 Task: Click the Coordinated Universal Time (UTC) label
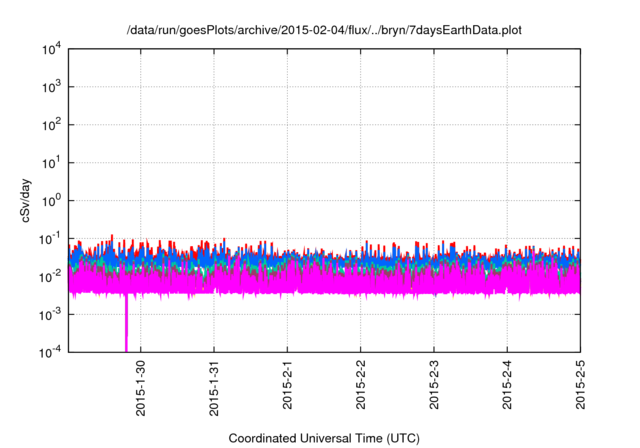coord(324,438)
